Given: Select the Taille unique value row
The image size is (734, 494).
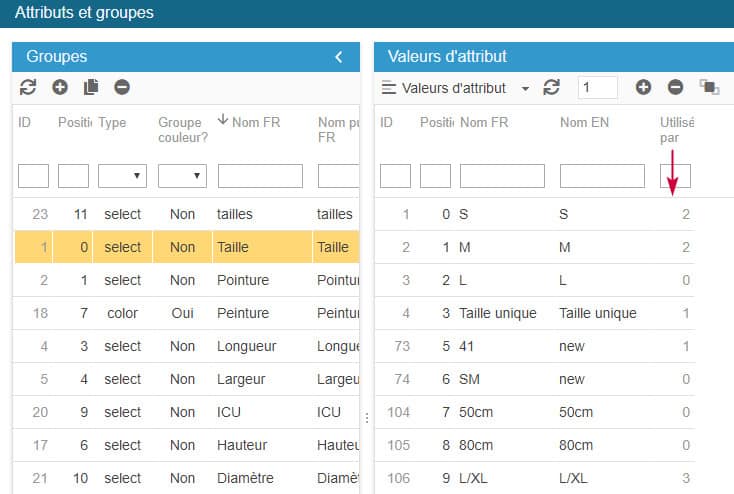Looking at the screenshot, I should point(535,313).
